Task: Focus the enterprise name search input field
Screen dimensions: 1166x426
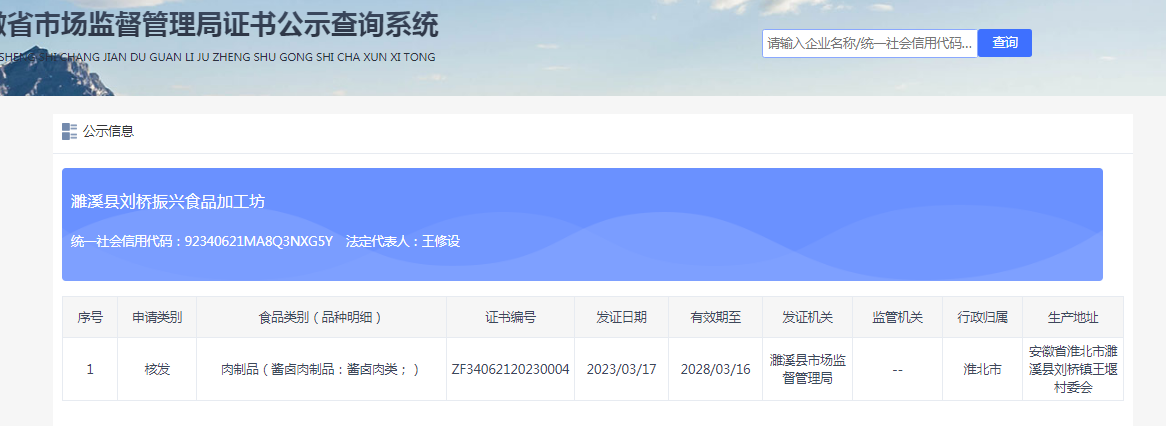Action: [x=868, y=43]
